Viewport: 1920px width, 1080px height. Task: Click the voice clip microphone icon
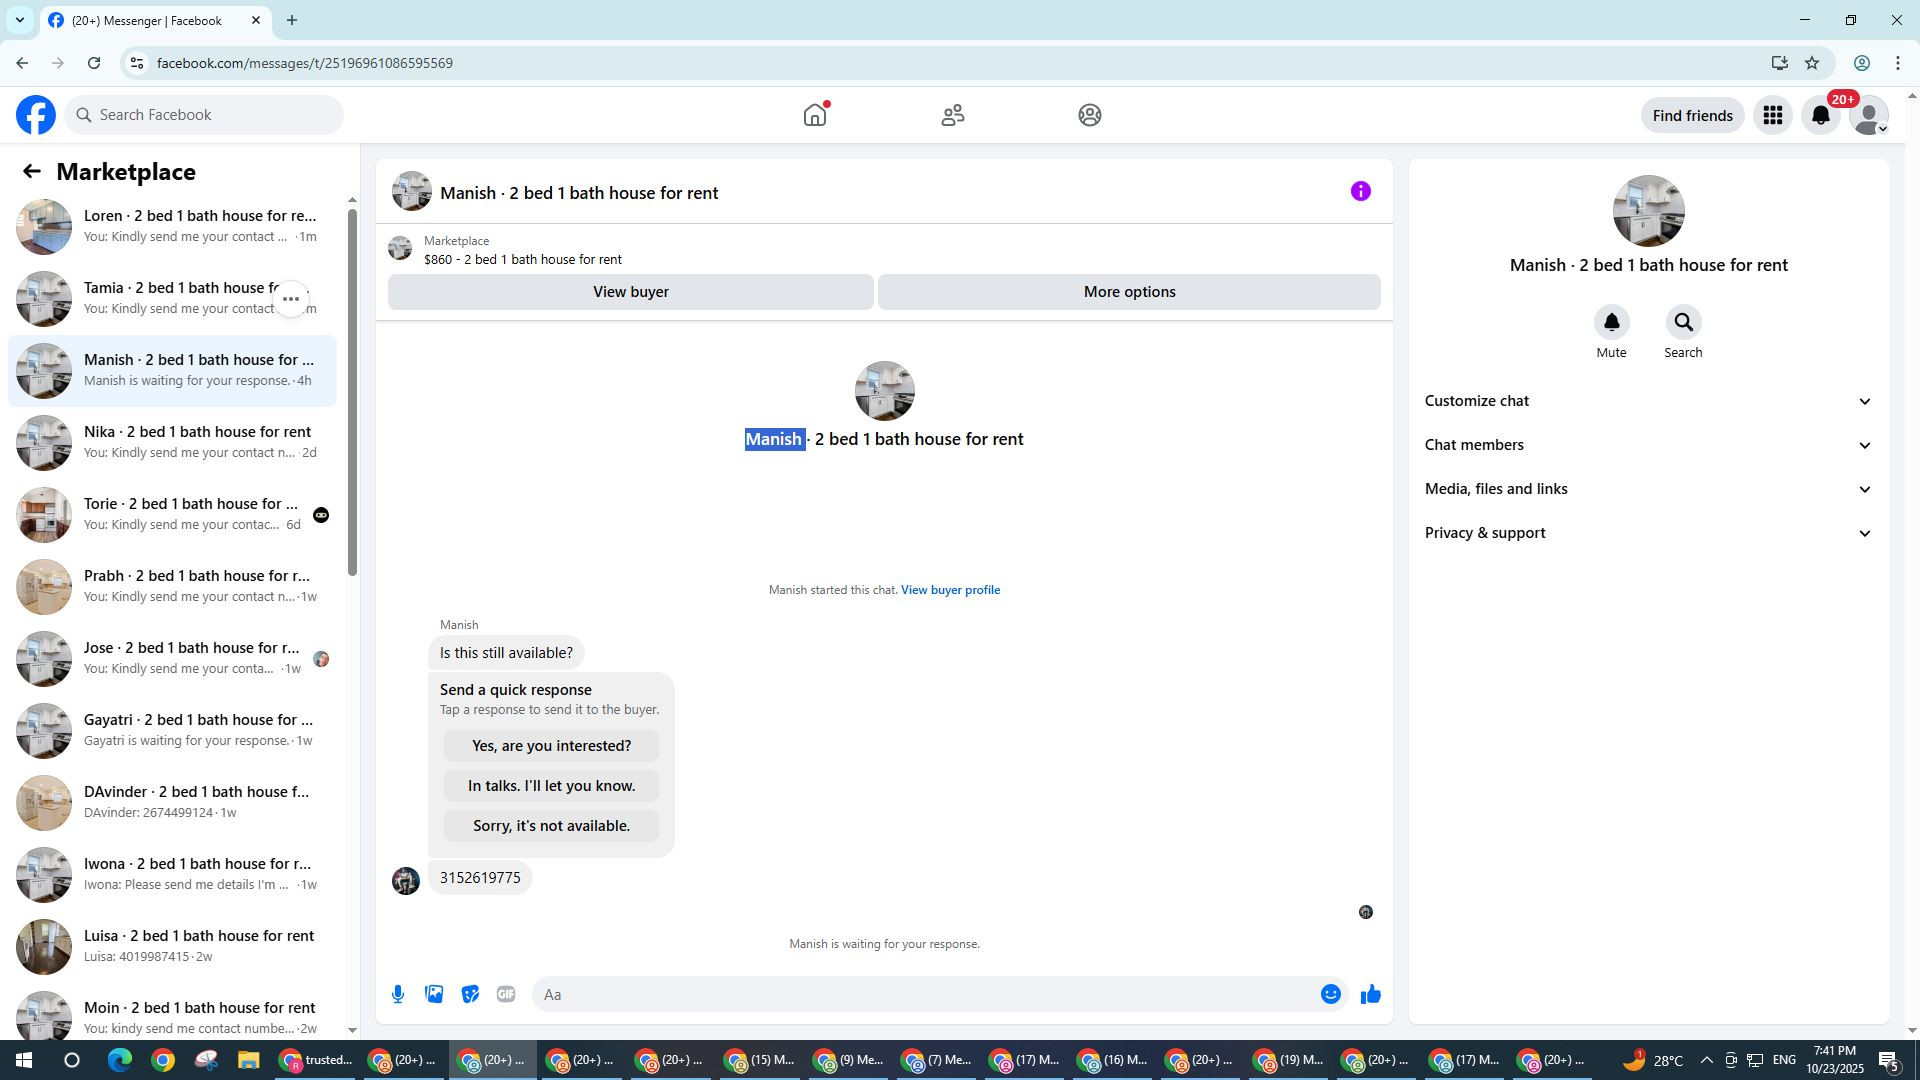[x=398, y=994]
